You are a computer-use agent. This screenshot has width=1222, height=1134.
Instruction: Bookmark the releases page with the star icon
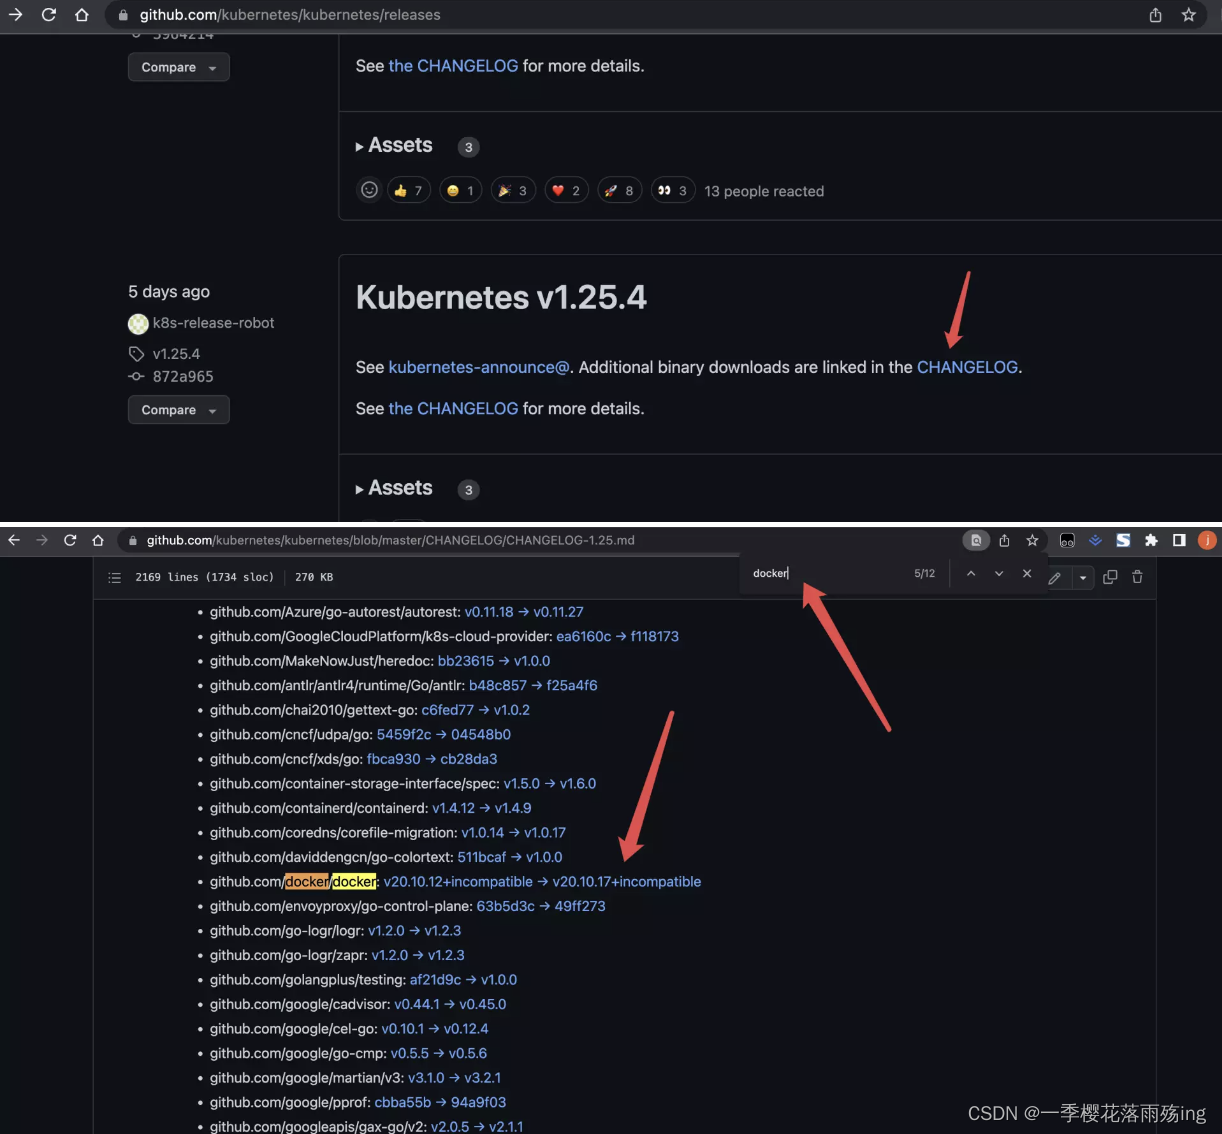(1189, 15)
